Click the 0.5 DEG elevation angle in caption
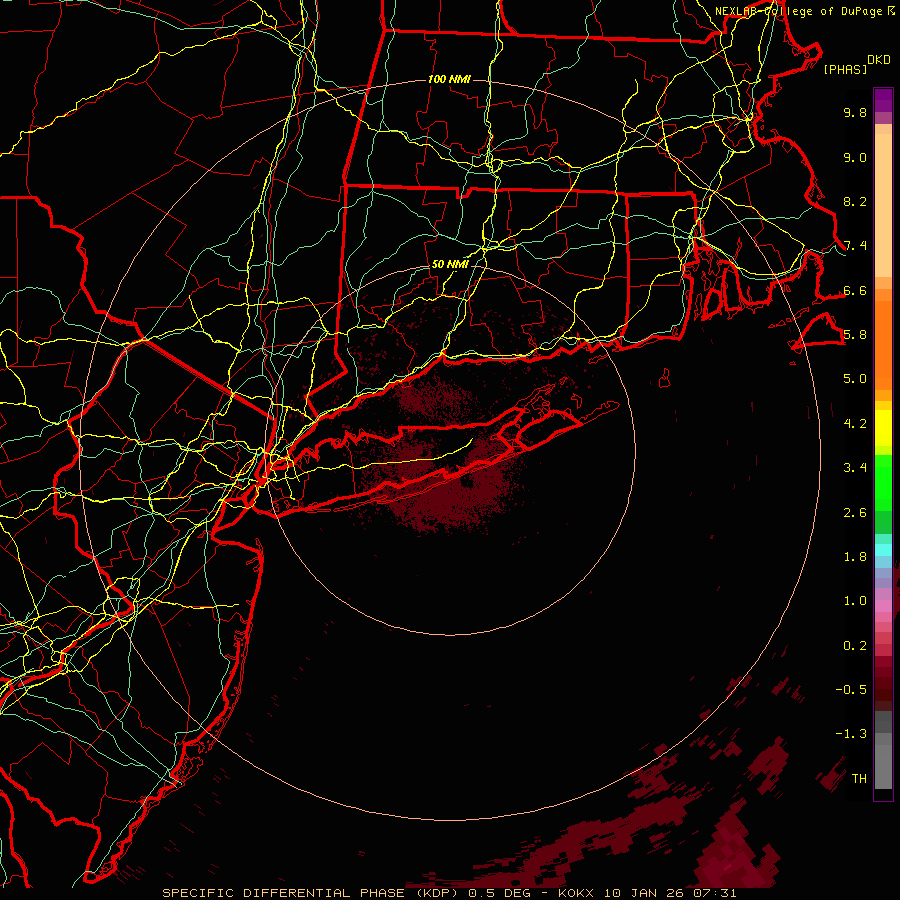Screen dimensions: 900x900 (499, 893)
